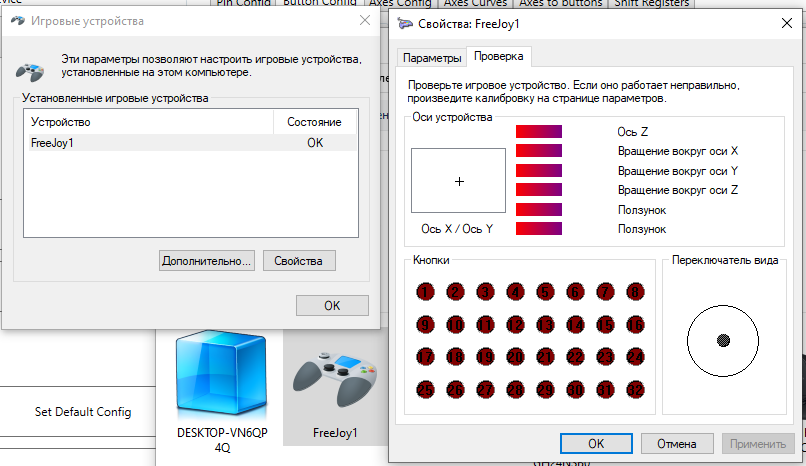
Task: Click the X/Y axis crosshair box
Action: coord(459,180)
